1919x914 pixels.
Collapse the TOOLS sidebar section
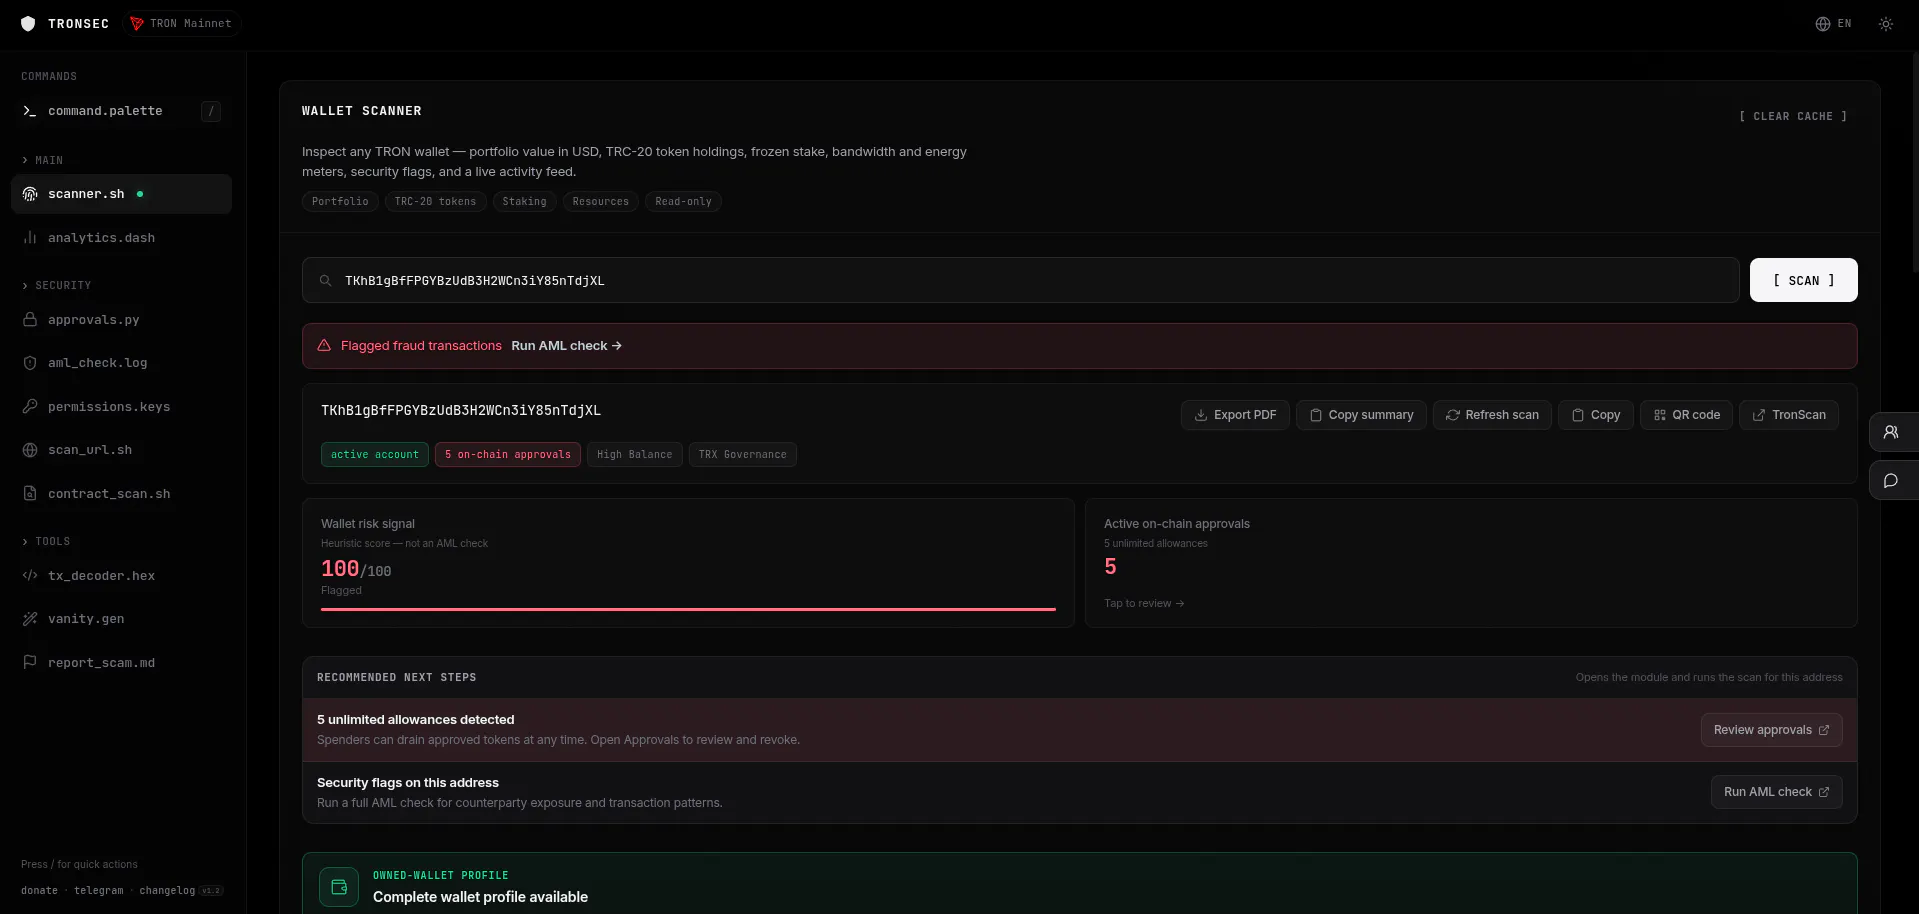point(46,542)
